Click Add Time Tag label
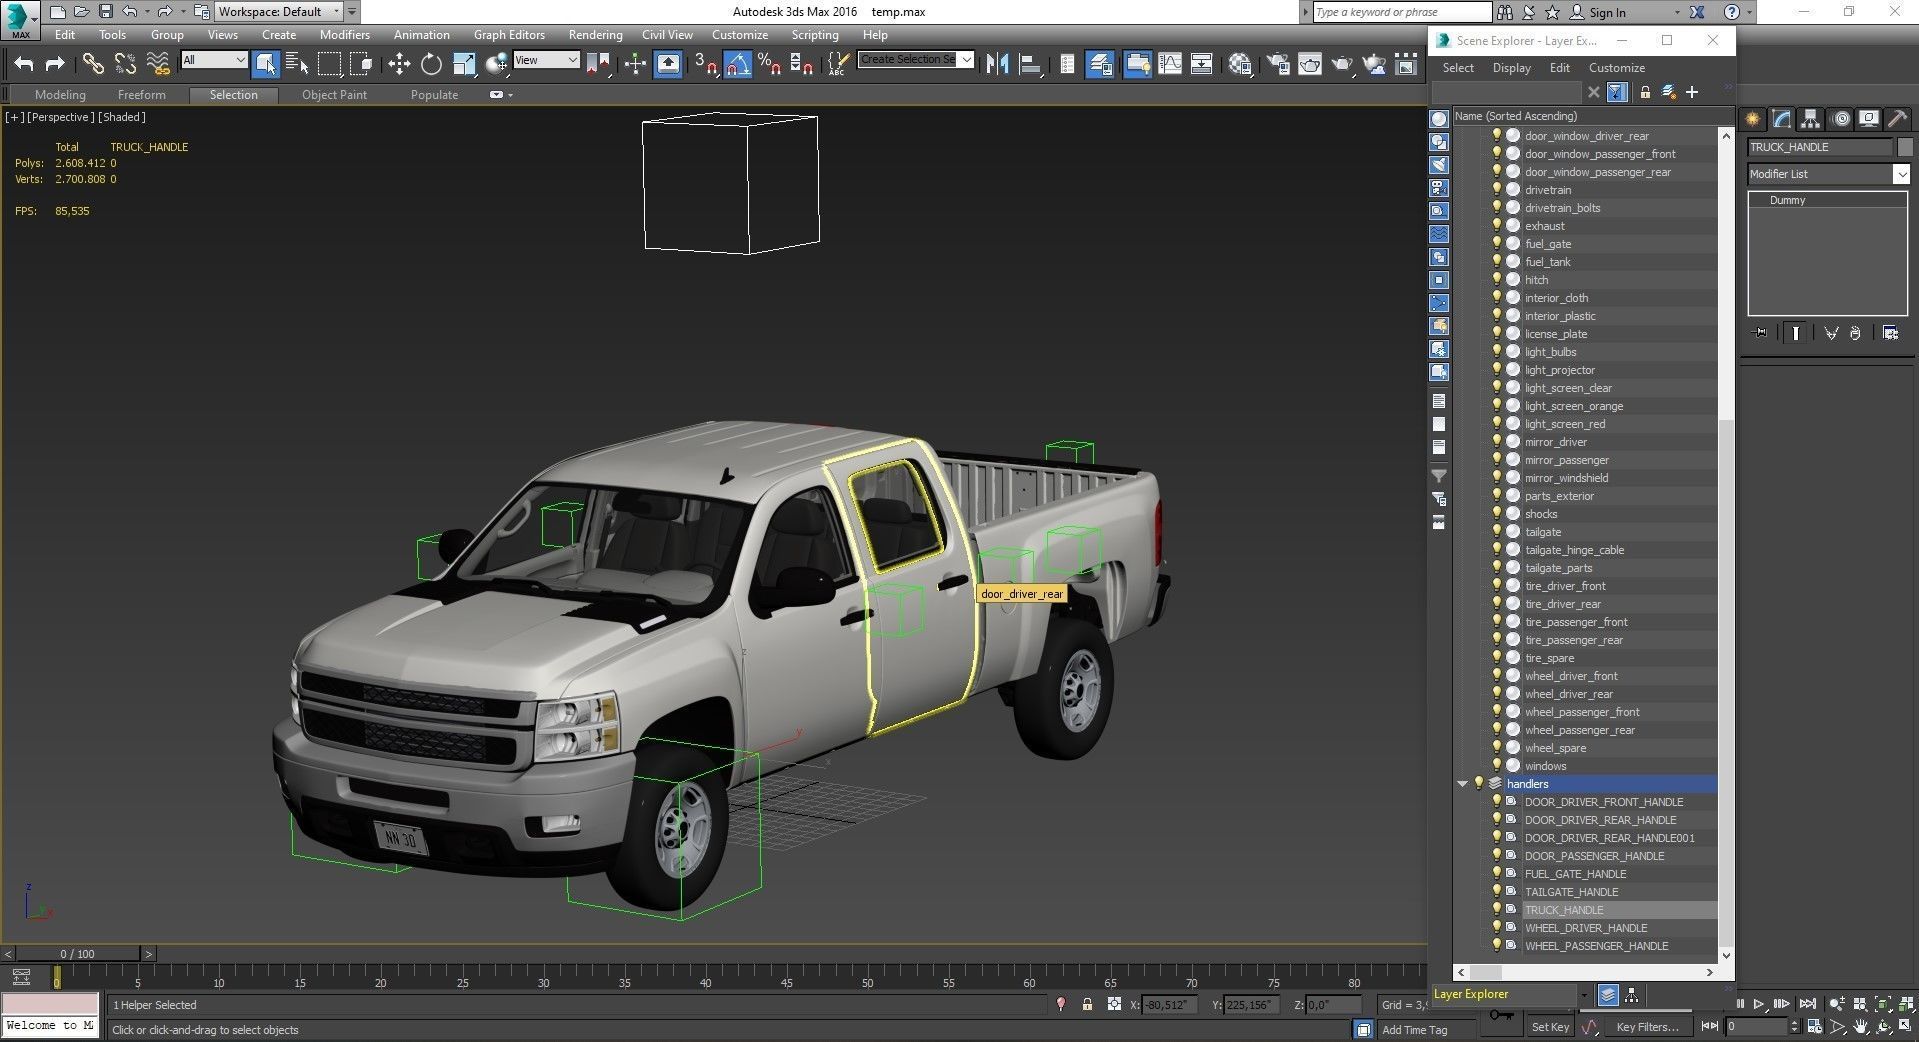1919x1042 pixels. (x=1414, y=1030)
